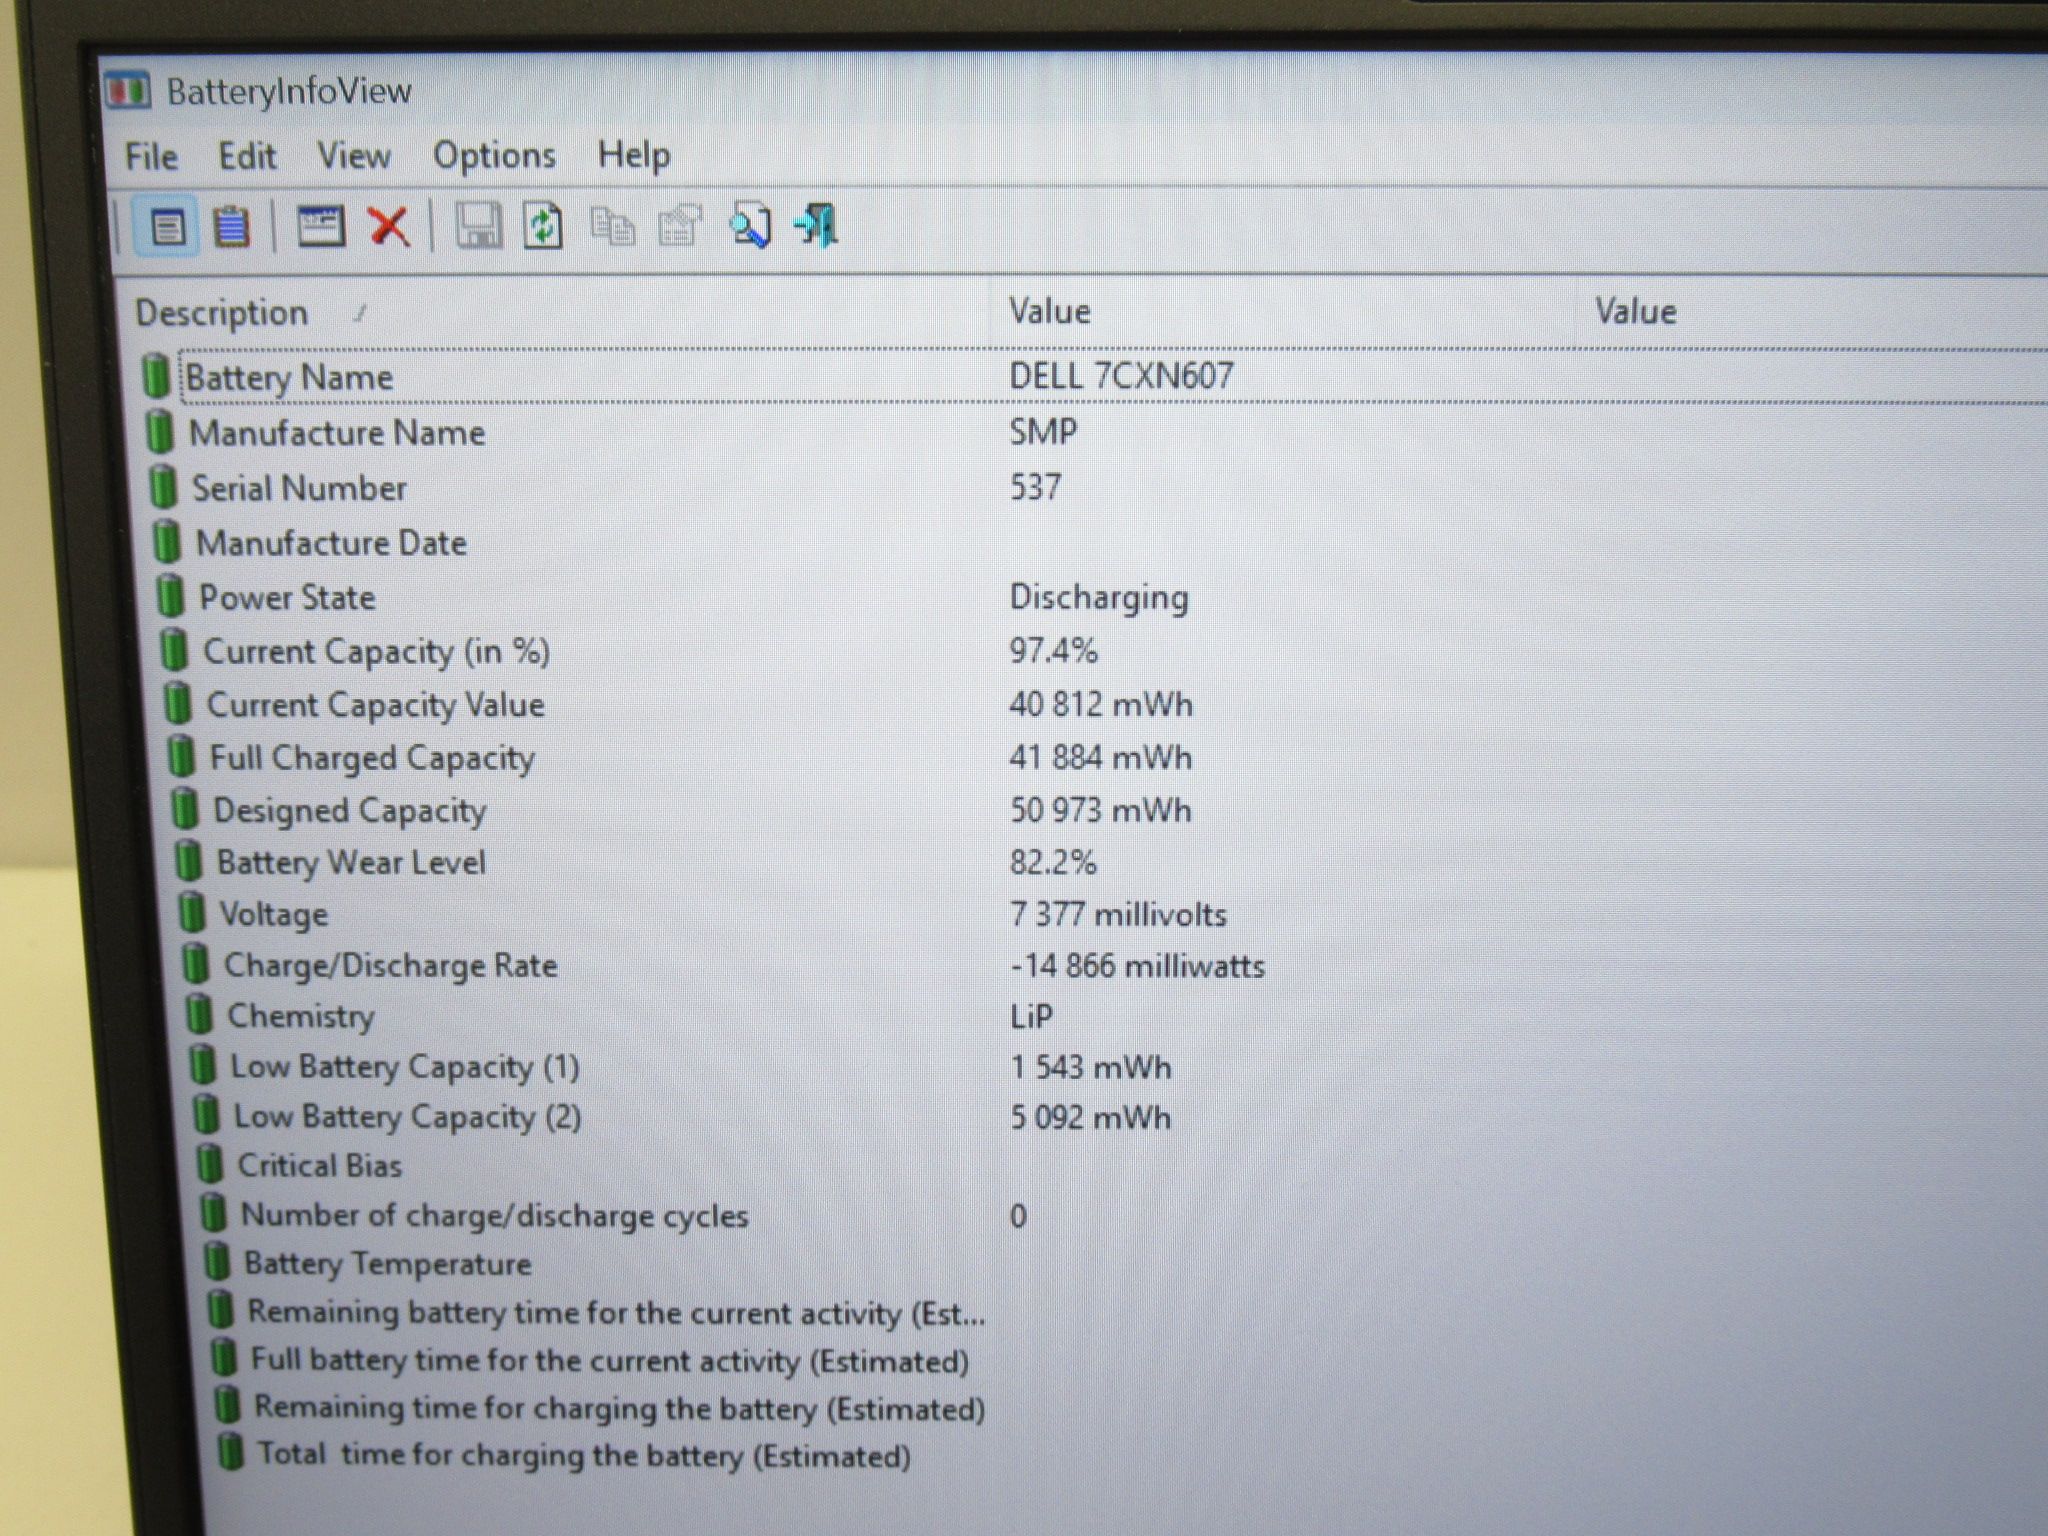Click the LiP chemistry value
Screen dimensions: 2048x1536
[x=1031, y=1016]
